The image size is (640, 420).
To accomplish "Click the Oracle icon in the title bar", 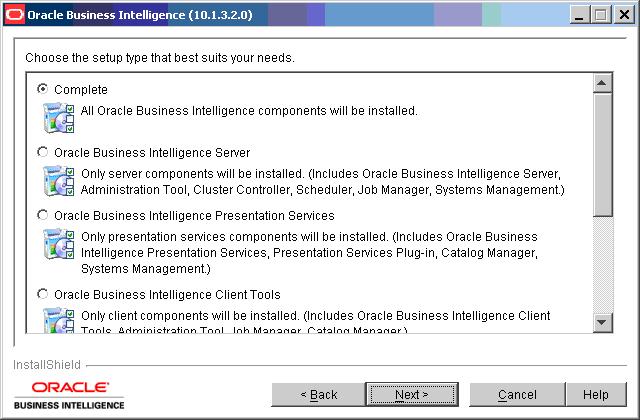I will [14, 14].
